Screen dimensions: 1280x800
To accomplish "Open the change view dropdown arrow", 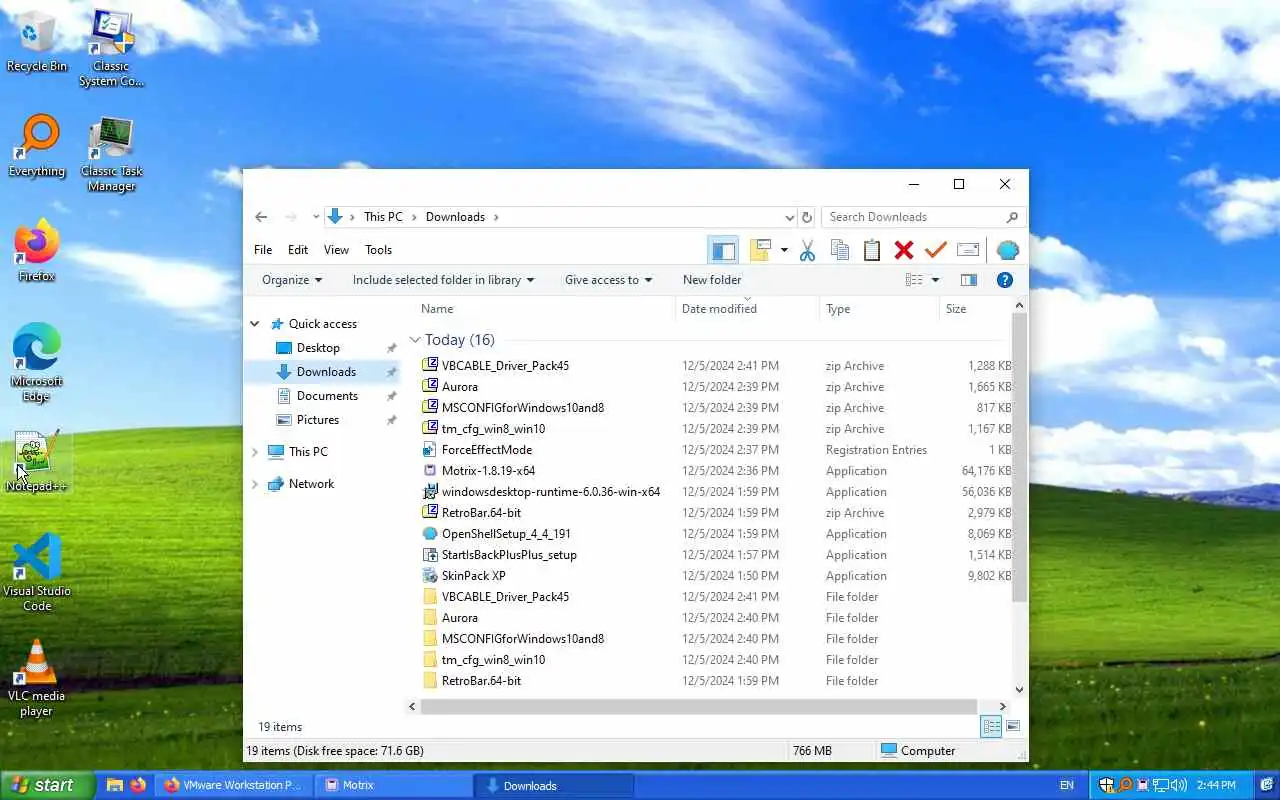I will [x=935, y=280].
